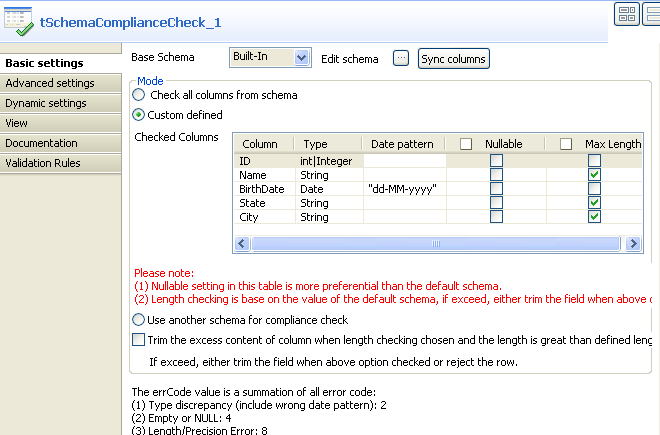Select Use another schema for compliance check
660x435 pixels.
(x=138, y=320)
